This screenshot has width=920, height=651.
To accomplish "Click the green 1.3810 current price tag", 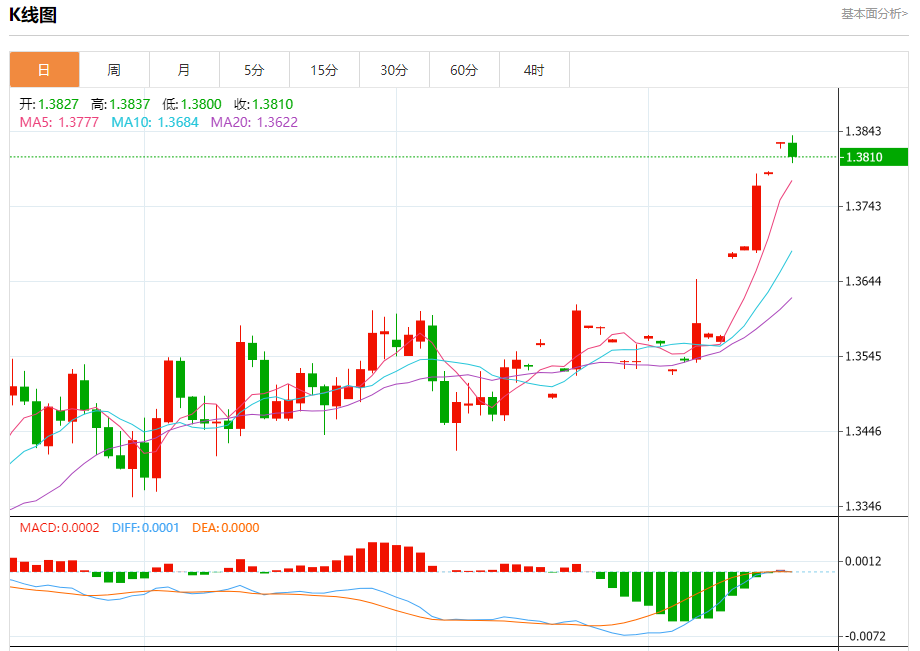I will pos(874,157).
